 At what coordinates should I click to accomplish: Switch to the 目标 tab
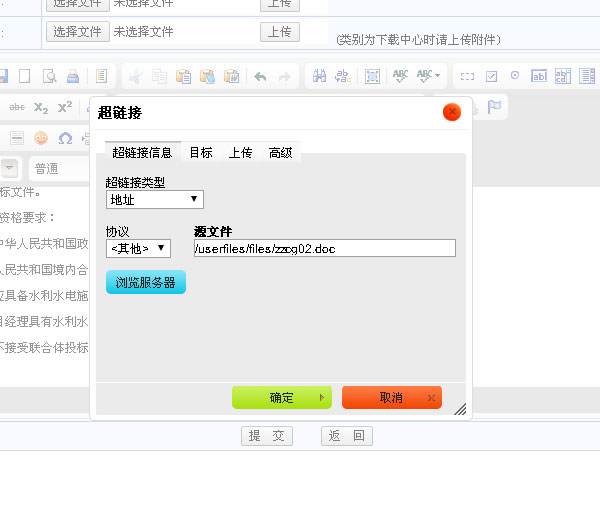(201, 152)
